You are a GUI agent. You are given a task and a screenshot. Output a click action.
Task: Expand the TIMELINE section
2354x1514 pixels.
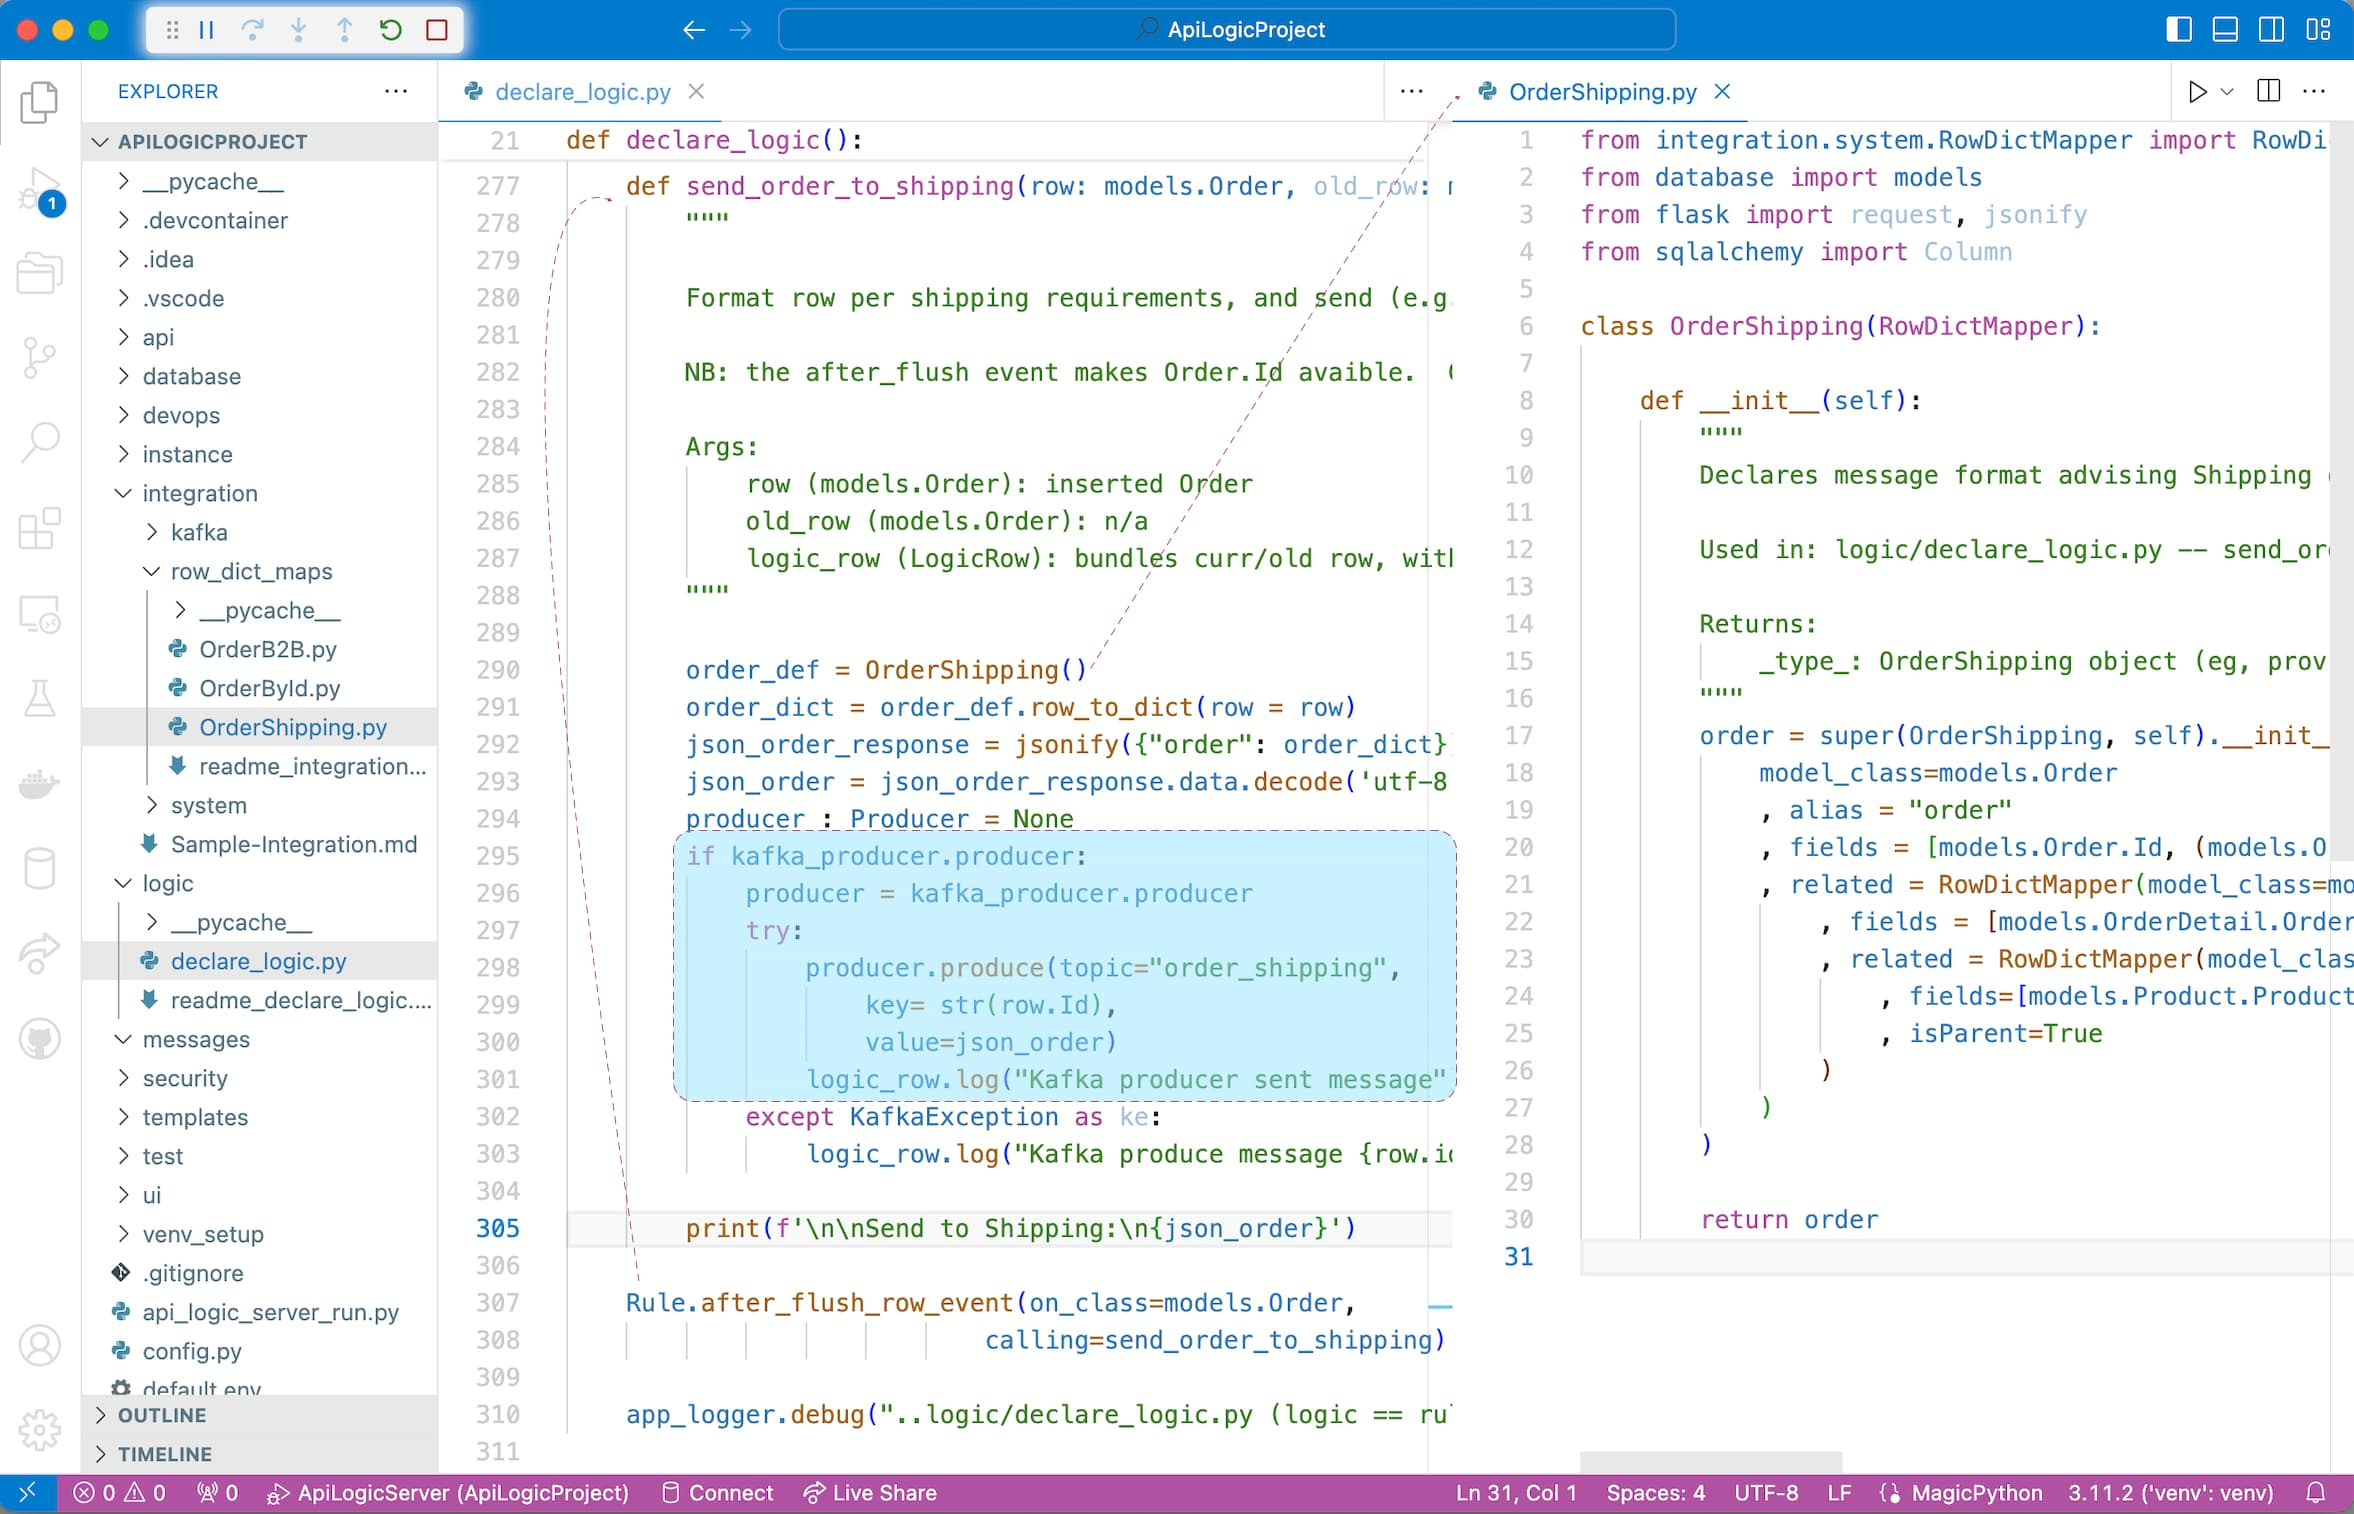(260, 1455)
